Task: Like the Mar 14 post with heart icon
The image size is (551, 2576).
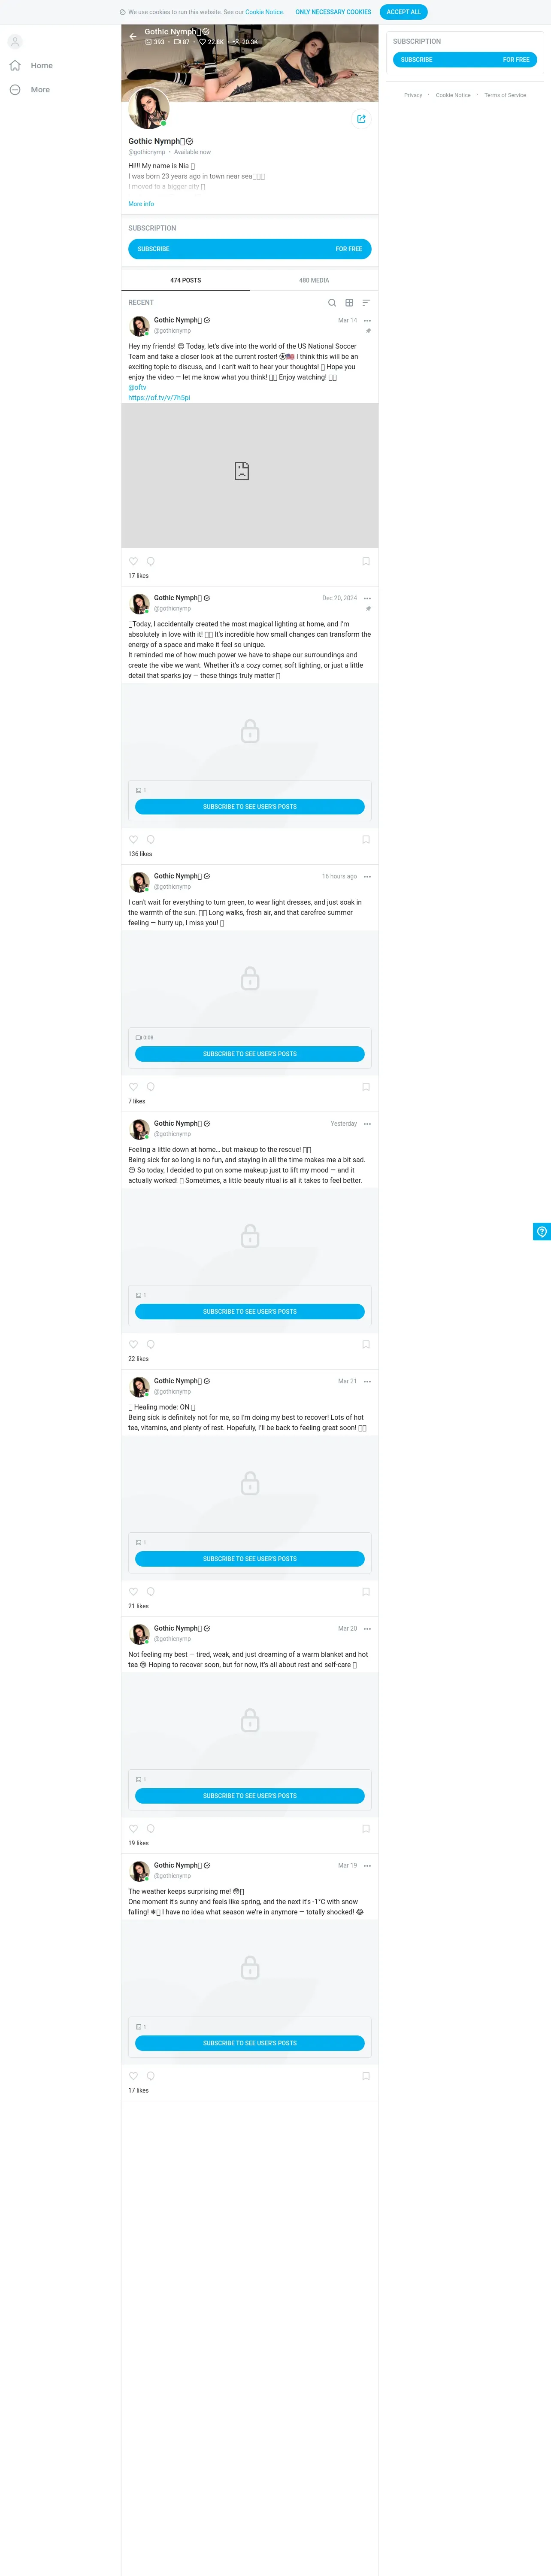Action: 133,561
